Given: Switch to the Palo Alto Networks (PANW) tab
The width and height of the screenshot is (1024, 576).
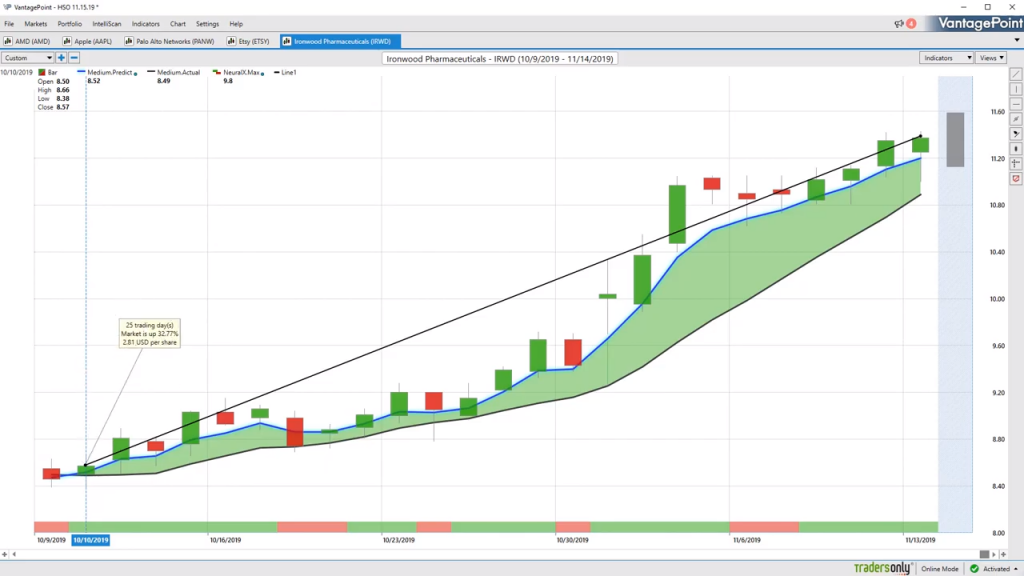Looking at the screenshot, I should point(170,40).
